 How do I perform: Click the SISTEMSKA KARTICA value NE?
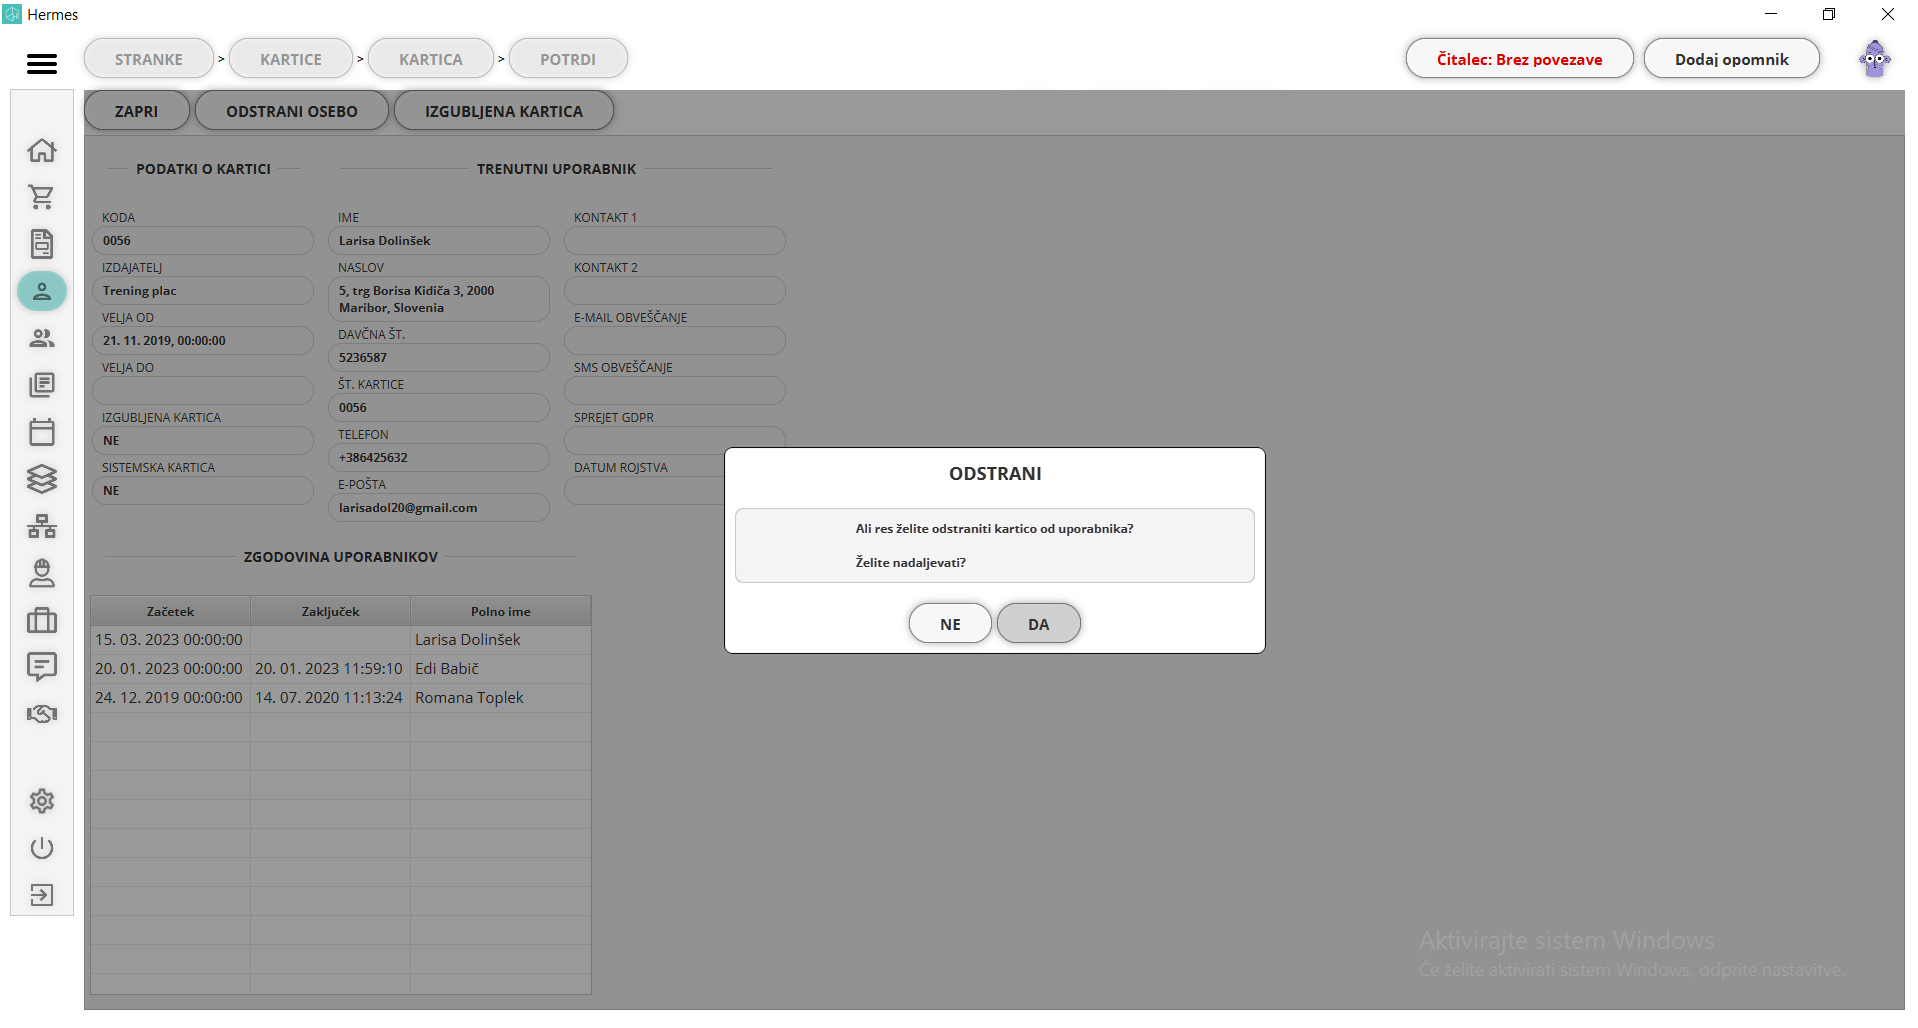(x=203, y=491)
